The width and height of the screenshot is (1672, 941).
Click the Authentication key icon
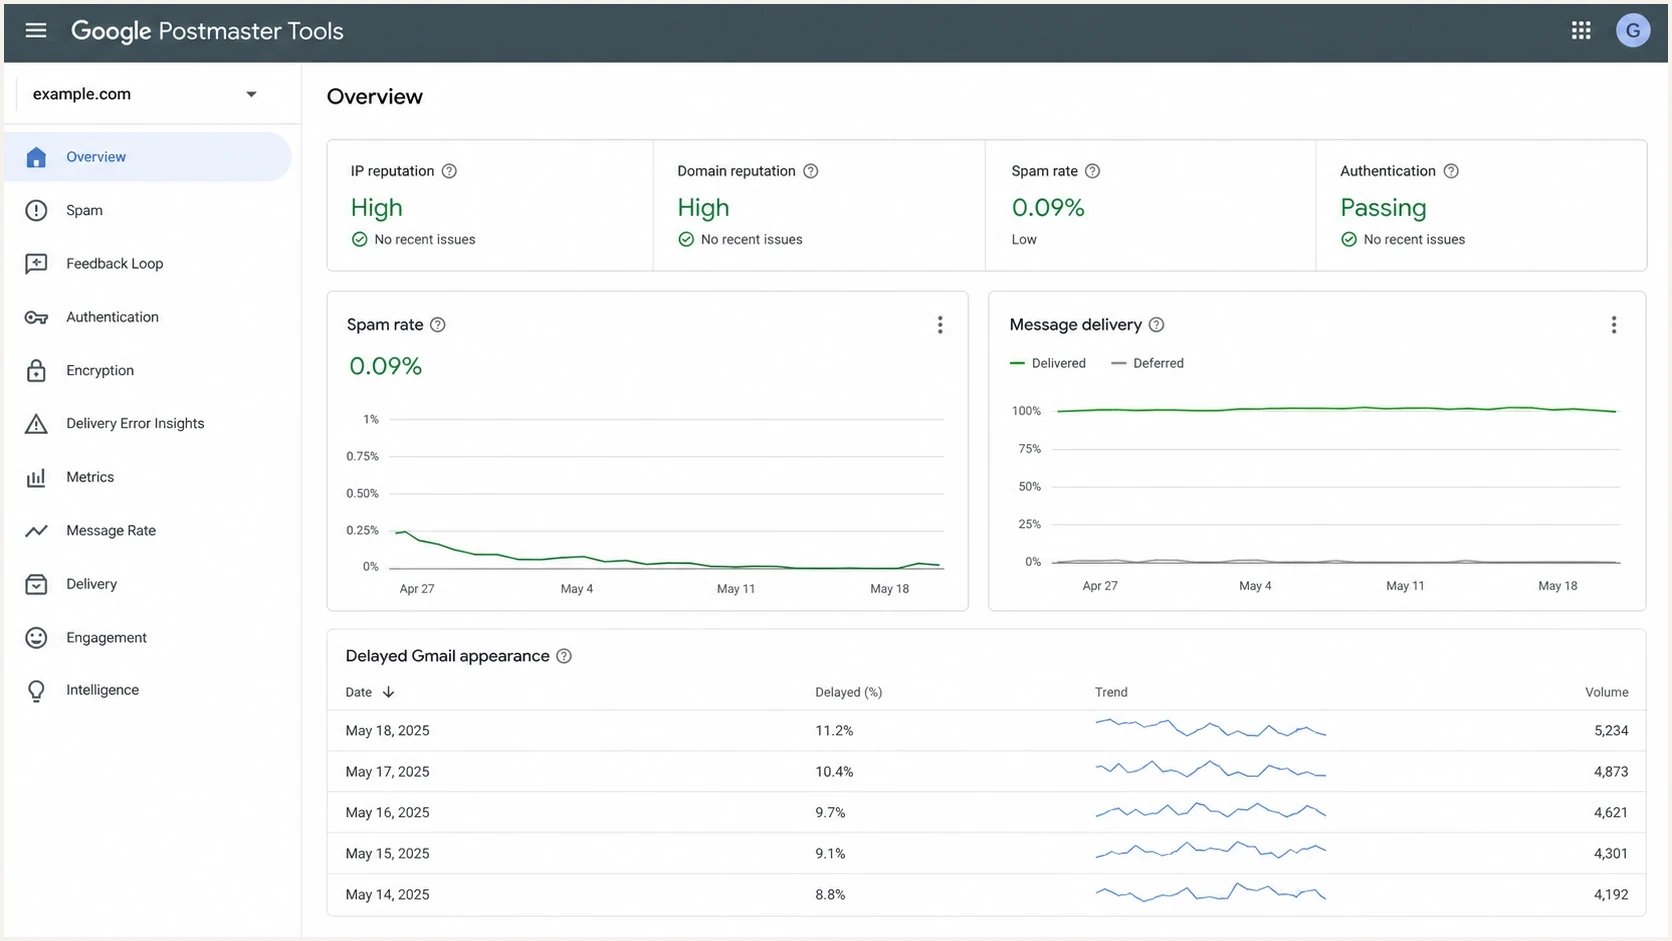click(36, 317)
